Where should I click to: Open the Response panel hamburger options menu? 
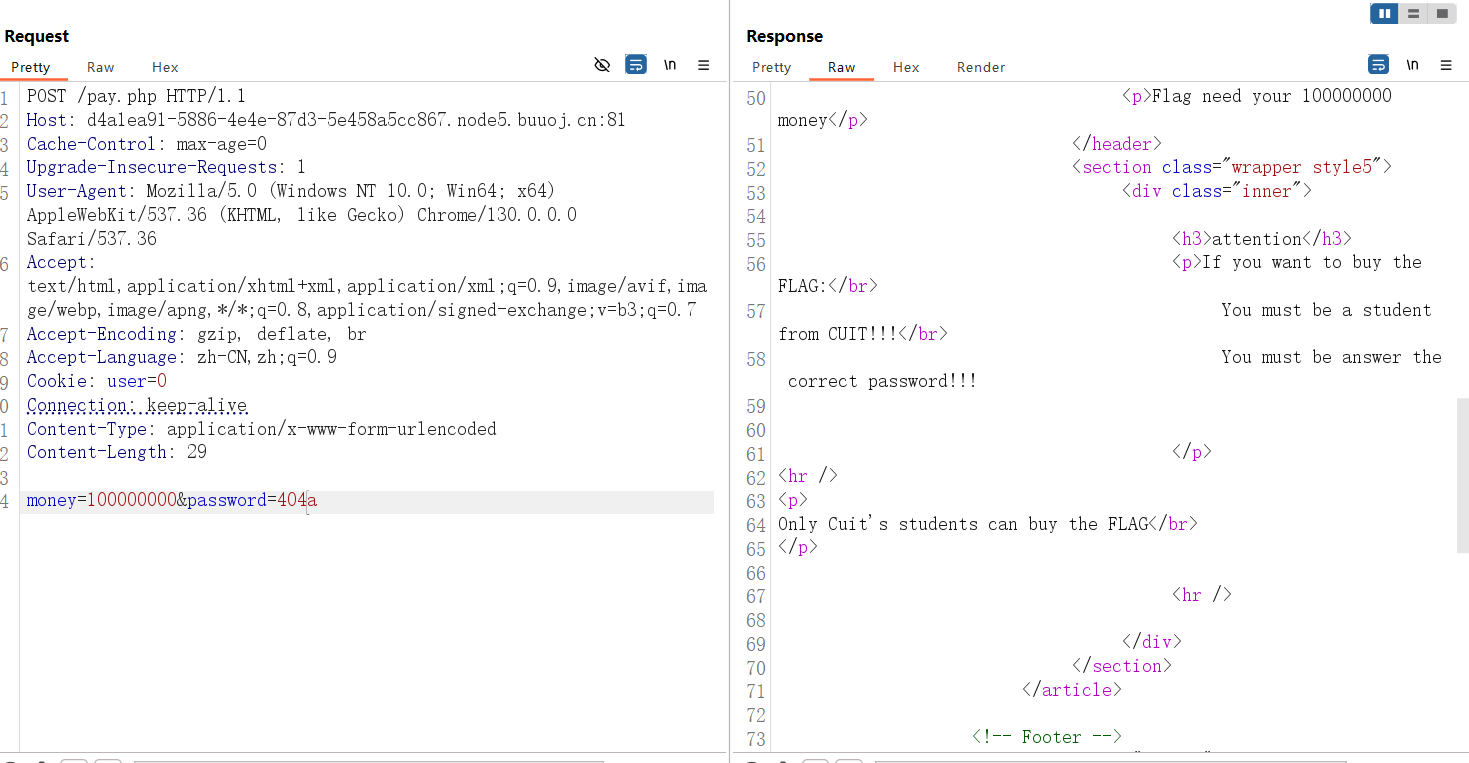(1446, 65)
